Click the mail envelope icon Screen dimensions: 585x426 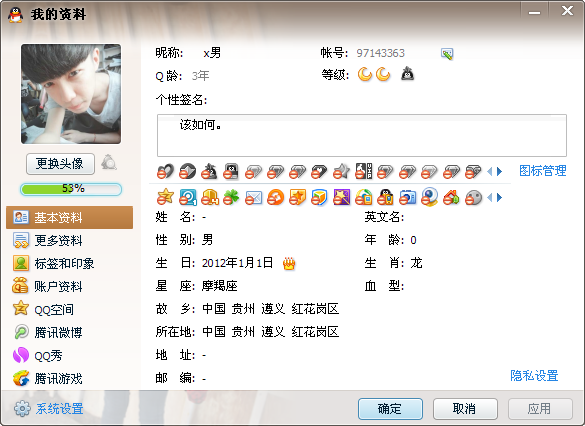click(x=253, y=198)
